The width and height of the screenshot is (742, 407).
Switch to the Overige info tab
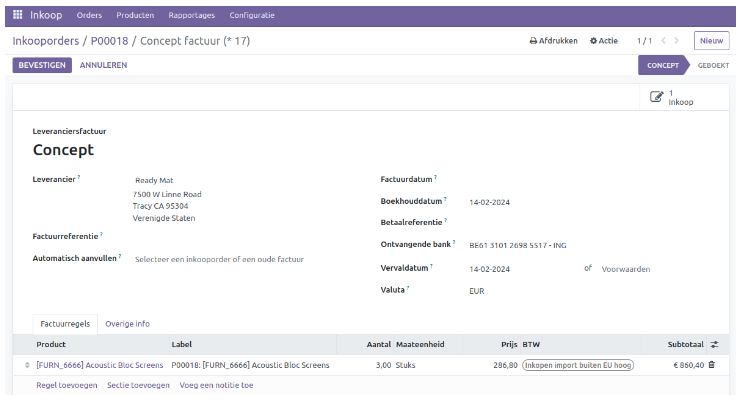127,324
